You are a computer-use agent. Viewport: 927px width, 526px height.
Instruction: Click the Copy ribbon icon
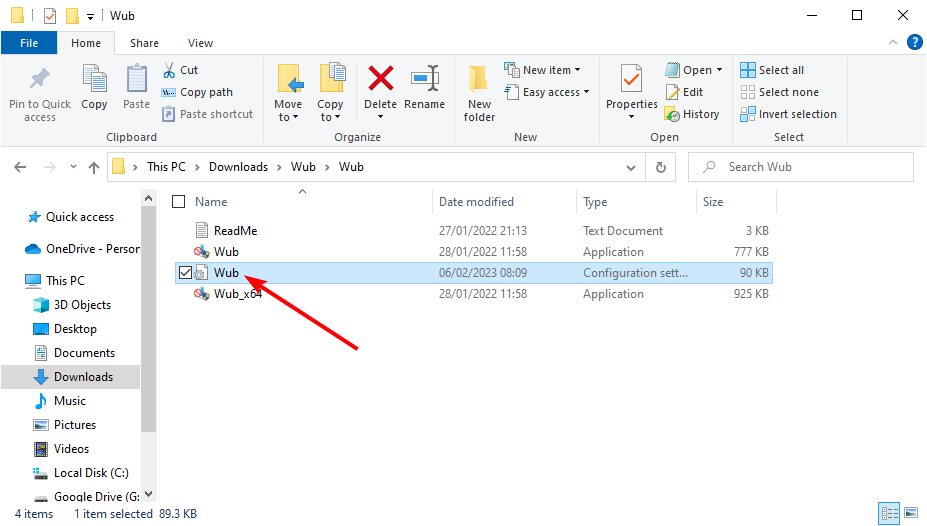[x=94, y=79]
